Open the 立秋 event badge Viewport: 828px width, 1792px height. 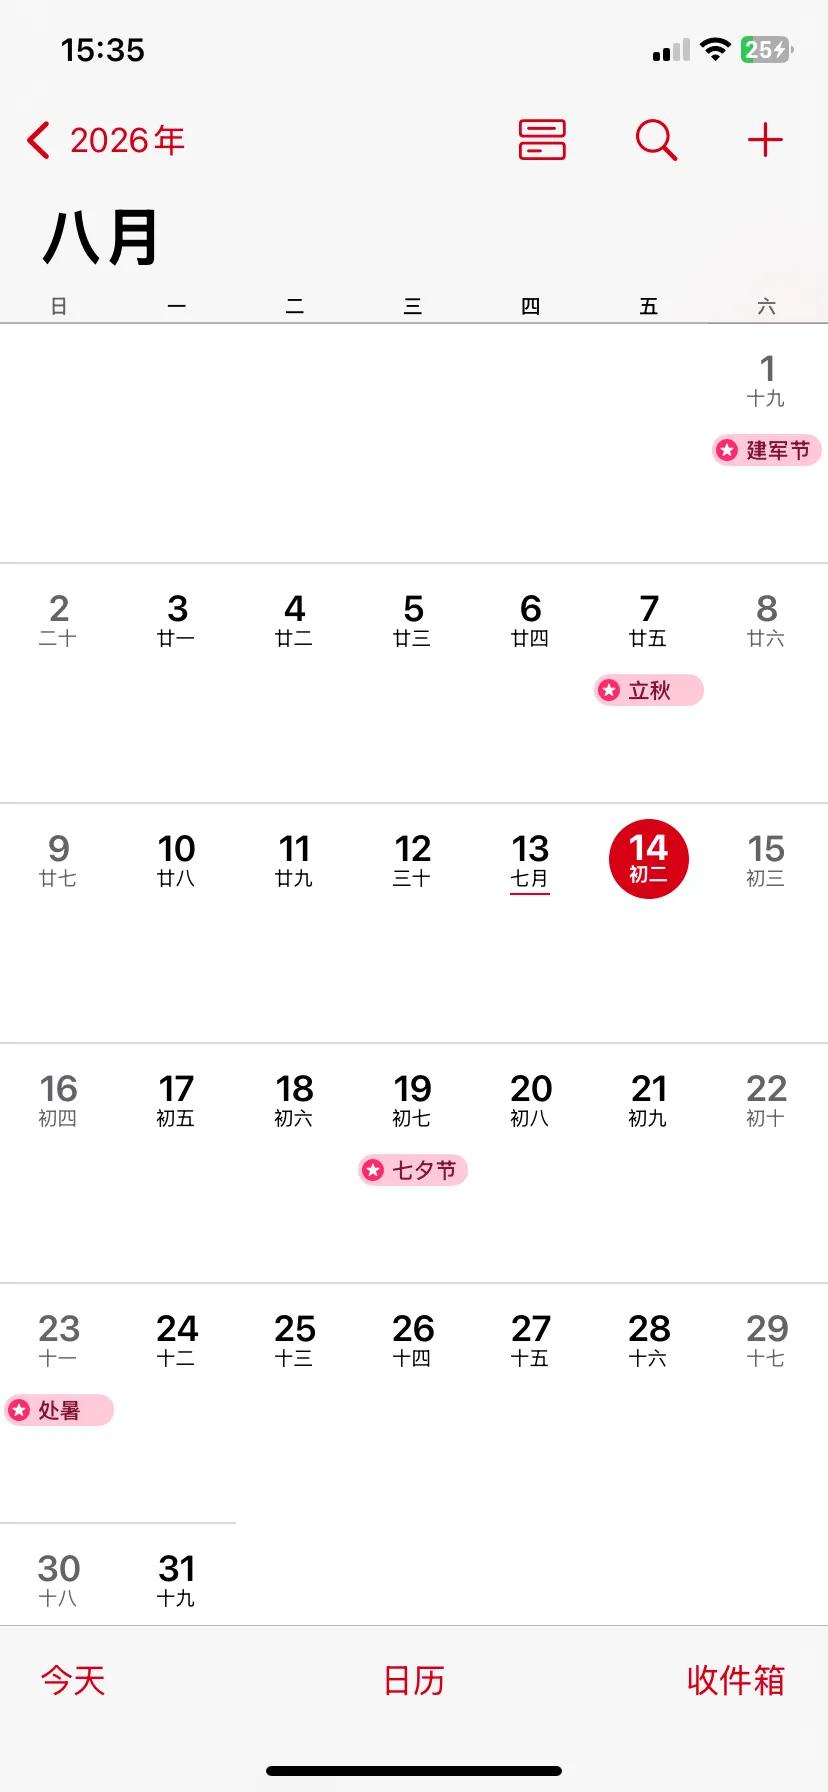pos(649,690)
